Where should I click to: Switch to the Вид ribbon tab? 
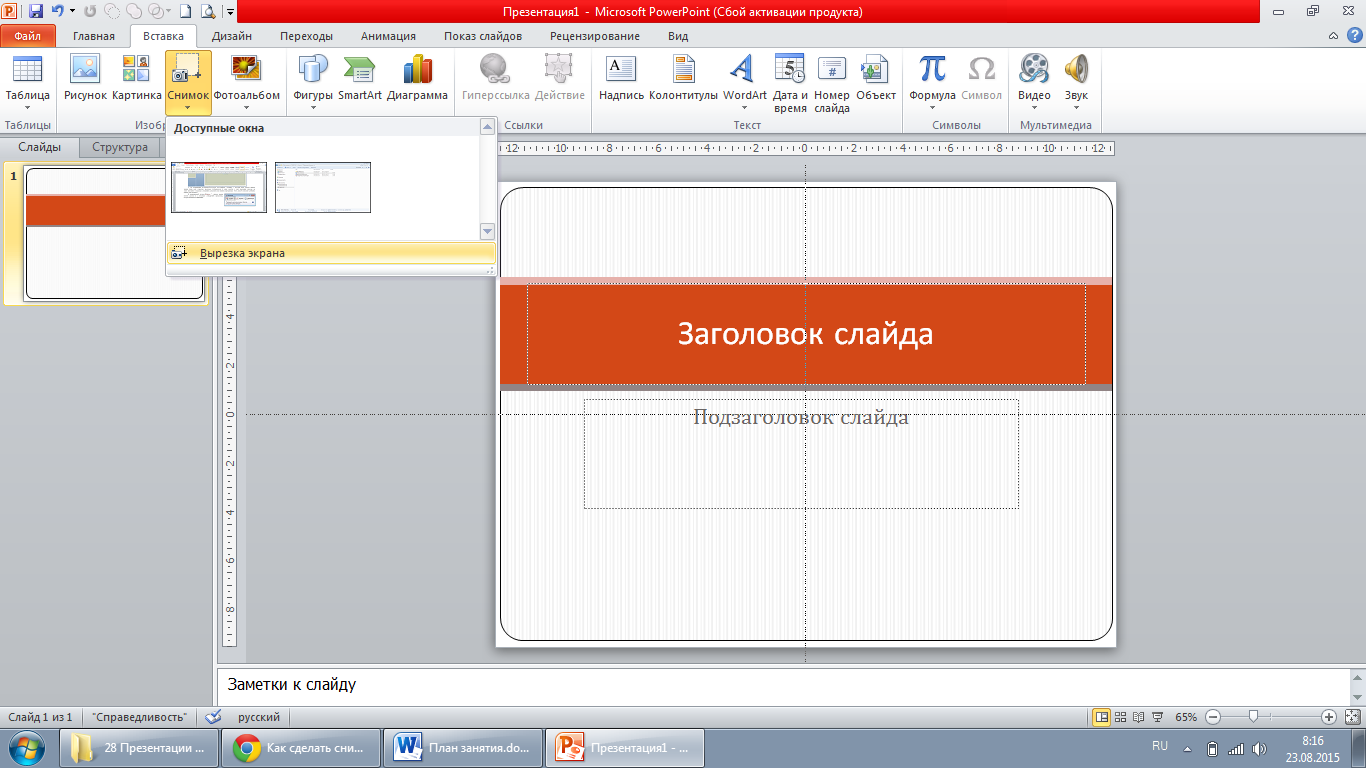tap(678, 36)
